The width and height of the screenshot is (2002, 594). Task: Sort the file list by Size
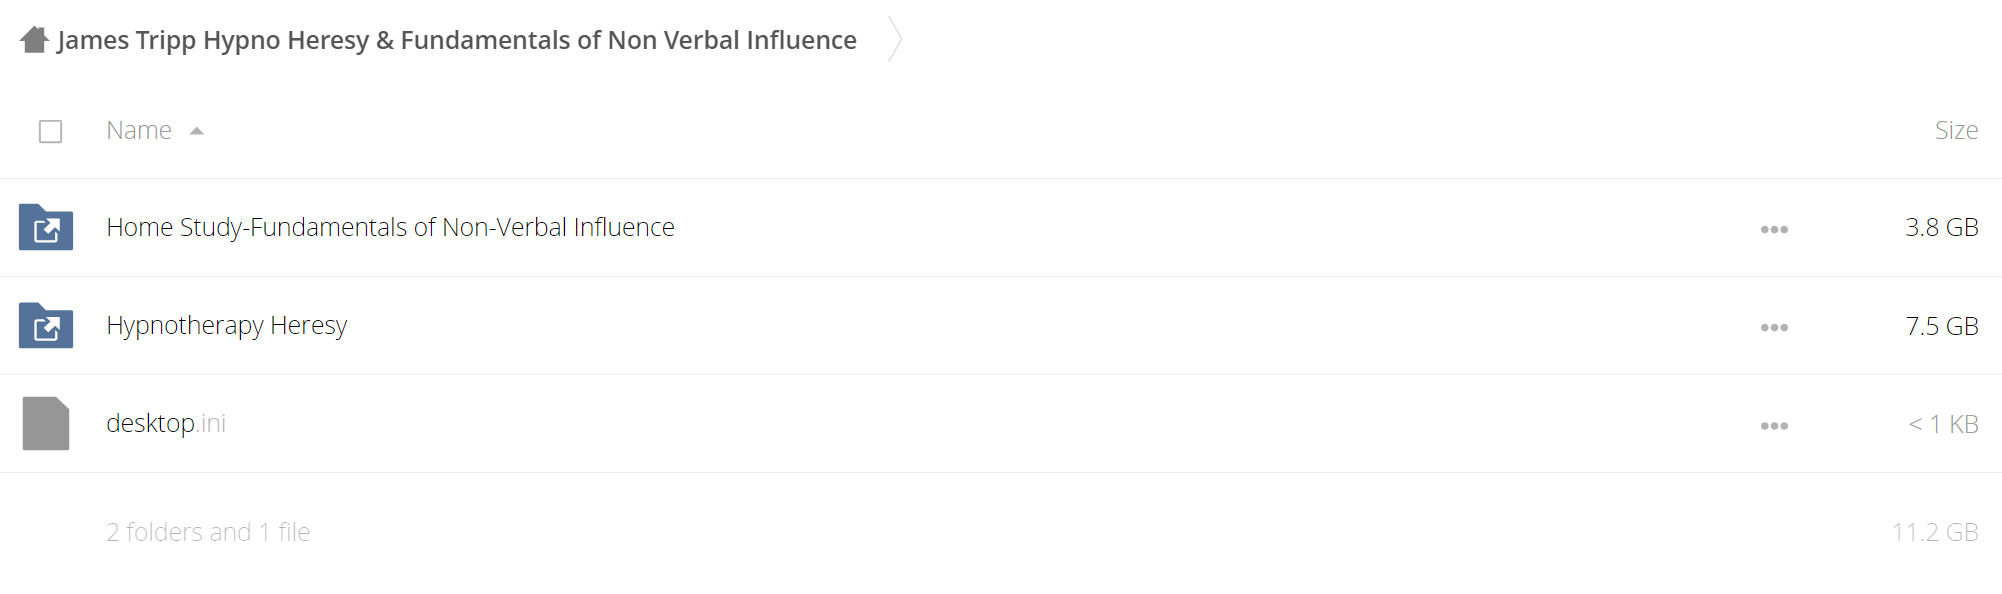tap(1956, 130)
